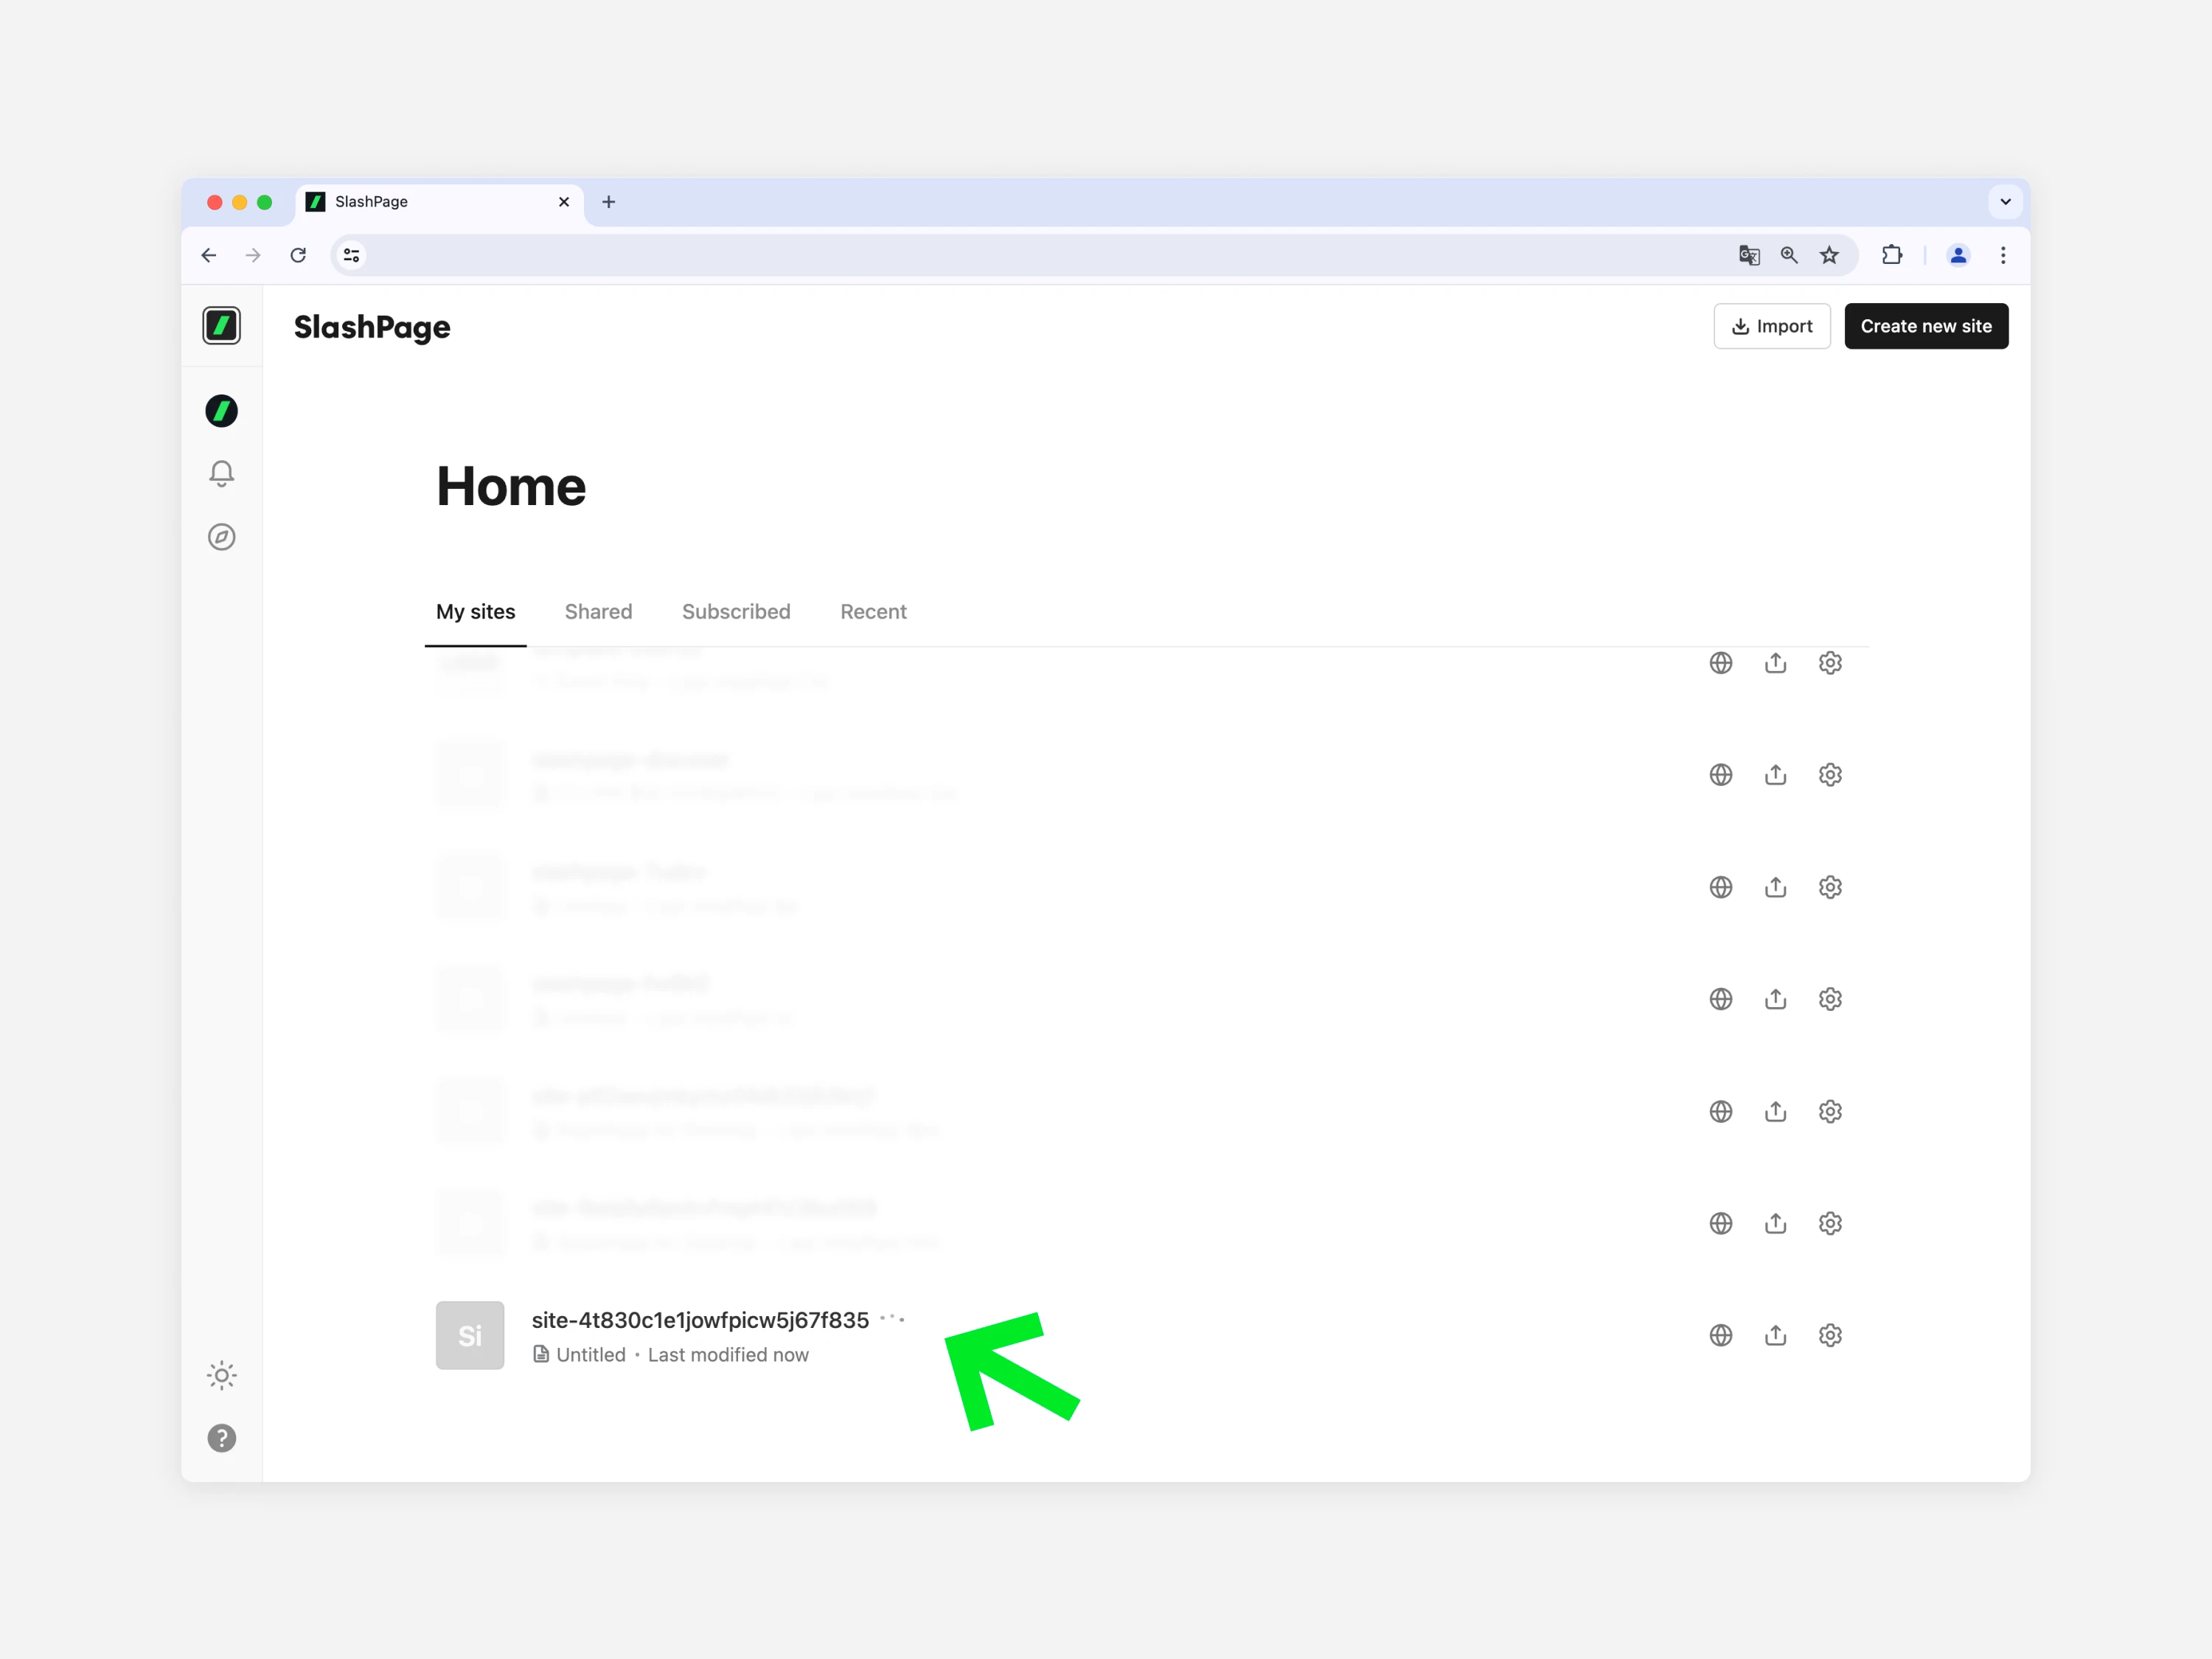2212x1659 pixels.
Task: Open the browser profile avatar
Action: [1958, 256]
